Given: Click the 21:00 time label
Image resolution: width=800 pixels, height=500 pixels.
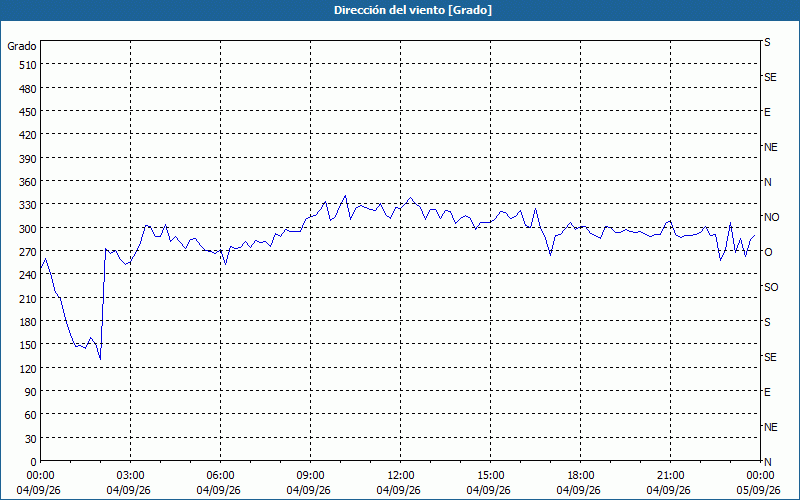Looking at the screenshot, I should (x=670, y=476).
